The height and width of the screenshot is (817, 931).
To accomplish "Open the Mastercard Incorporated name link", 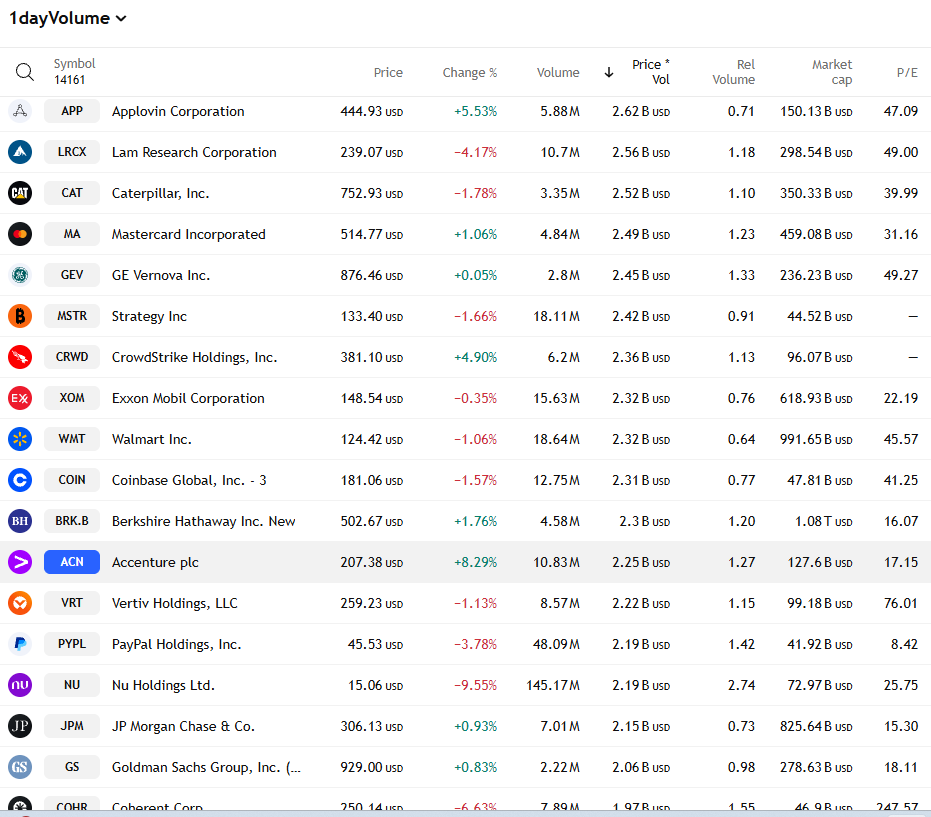I will (x=189, y=235).
